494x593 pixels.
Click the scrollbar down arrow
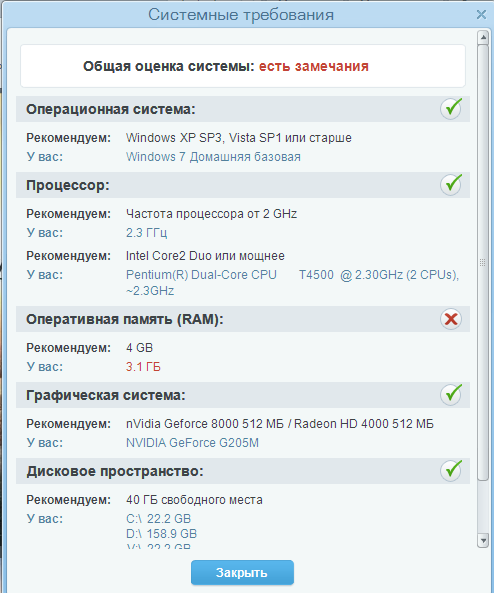(483, 540)
